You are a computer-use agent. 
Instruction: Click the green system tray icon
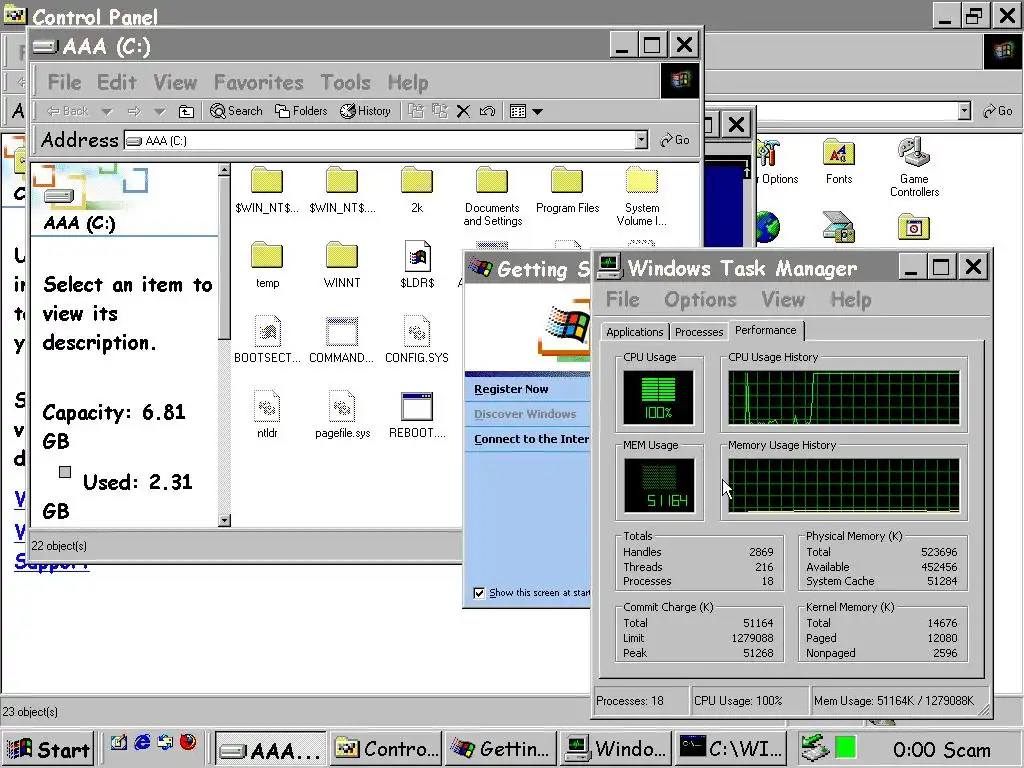coord(846,748)
